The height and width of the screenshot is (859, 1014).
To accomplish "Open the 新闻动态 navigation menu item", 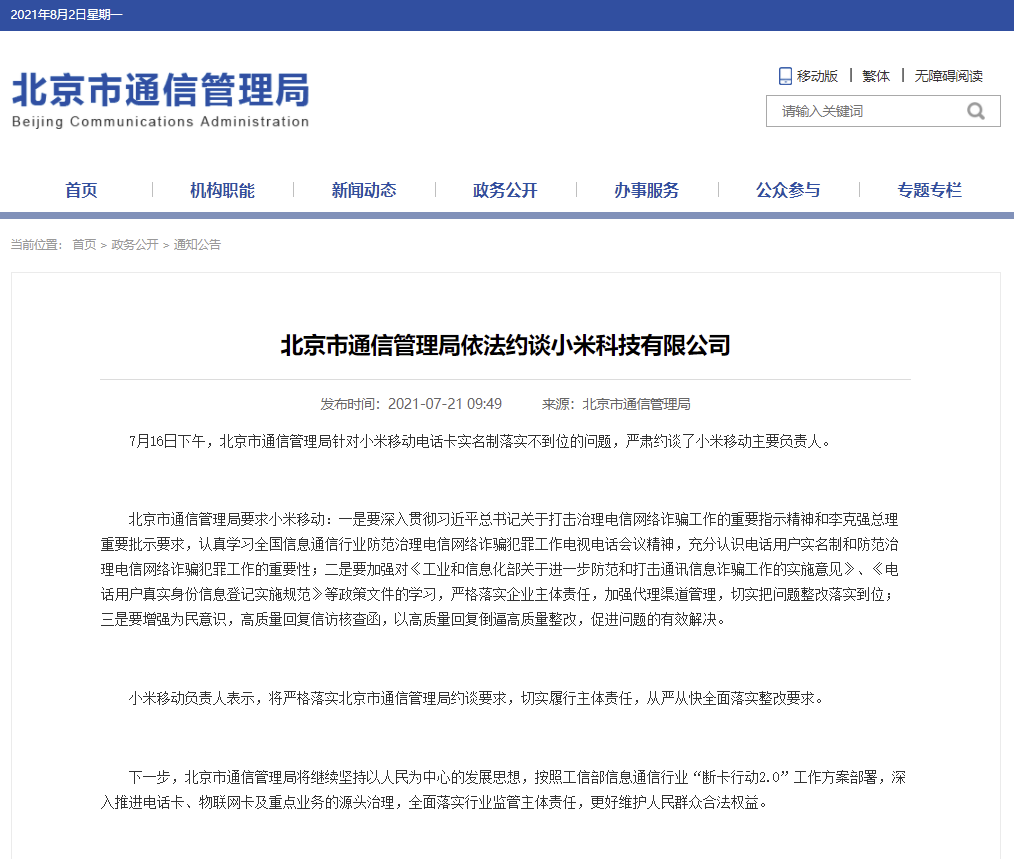I will click(364, 190).
